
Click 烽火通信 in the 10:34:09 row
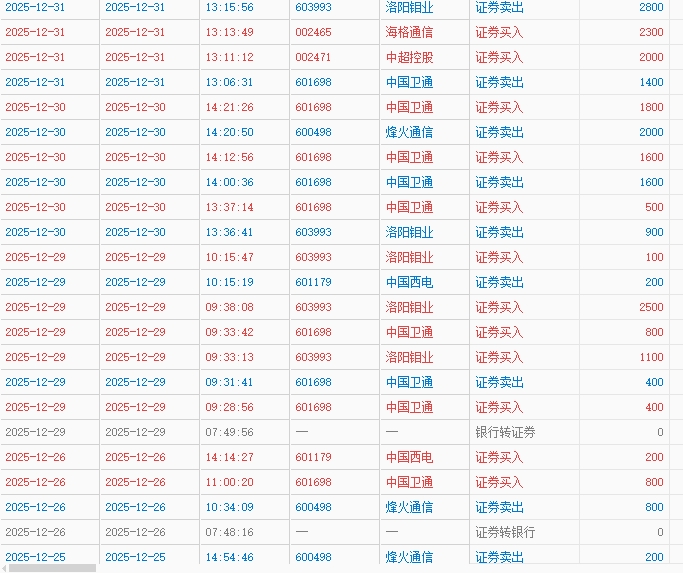(x=409, y=507)
